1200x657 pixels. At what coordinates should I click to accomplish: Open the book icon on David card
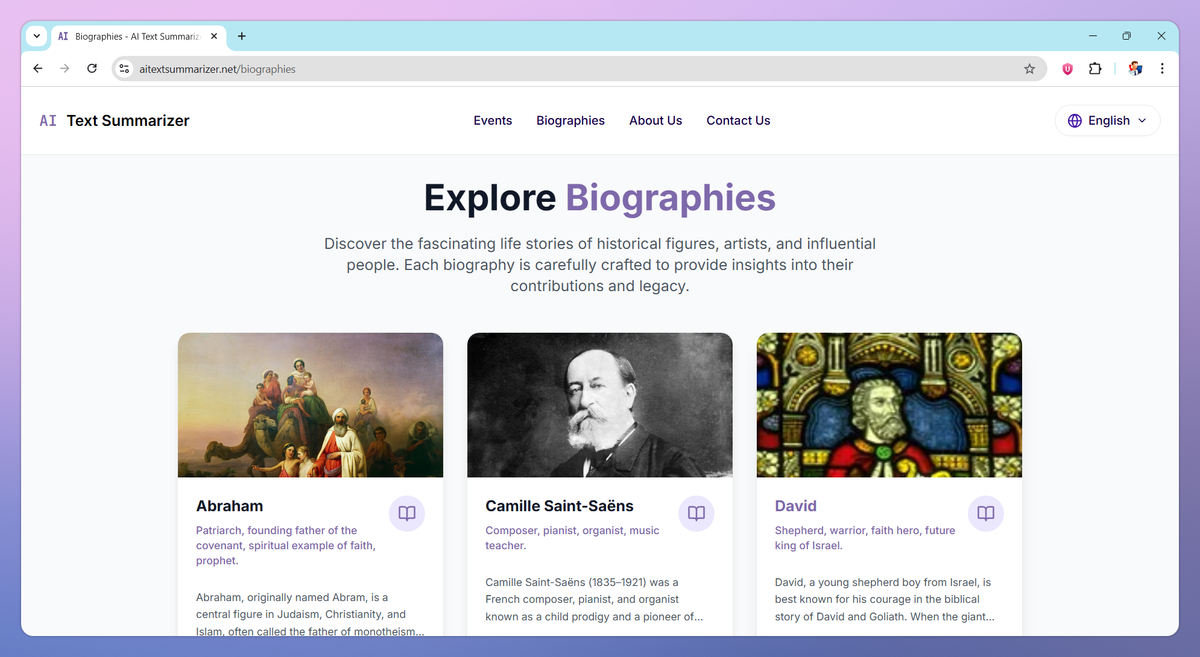pos(986,513)
